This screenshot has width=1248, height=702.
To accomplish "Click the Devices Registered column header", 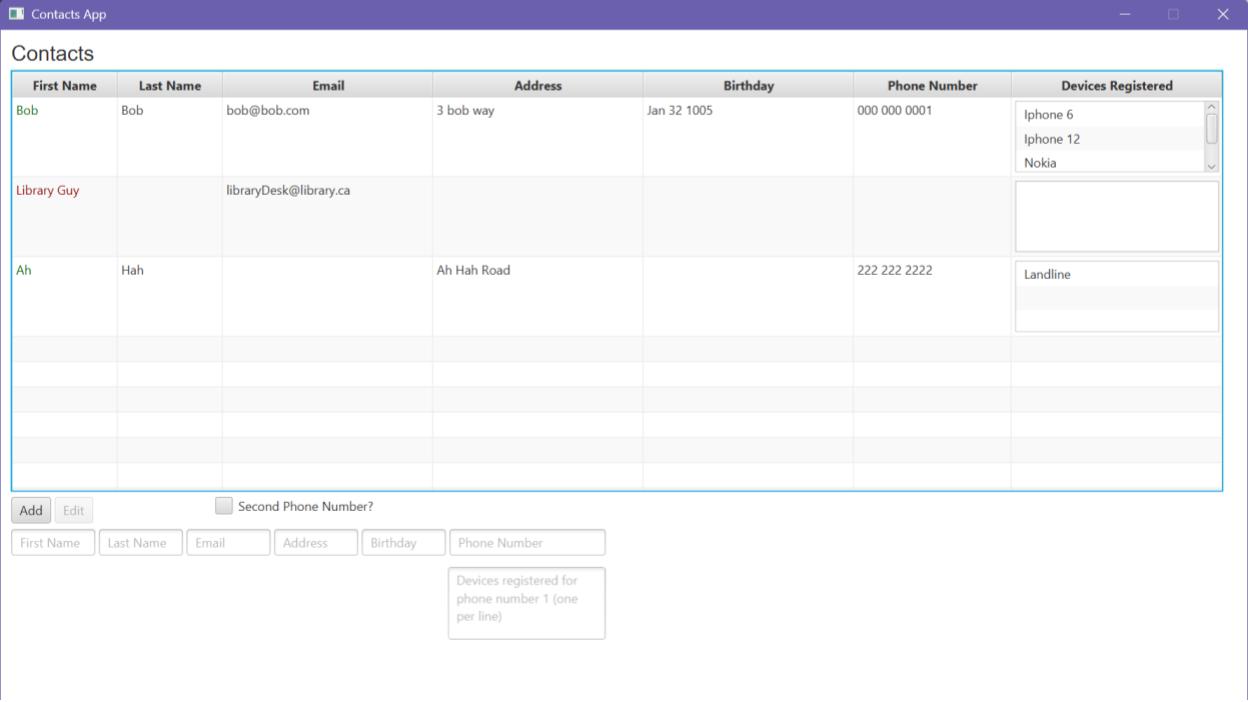I will [1116, 86].
